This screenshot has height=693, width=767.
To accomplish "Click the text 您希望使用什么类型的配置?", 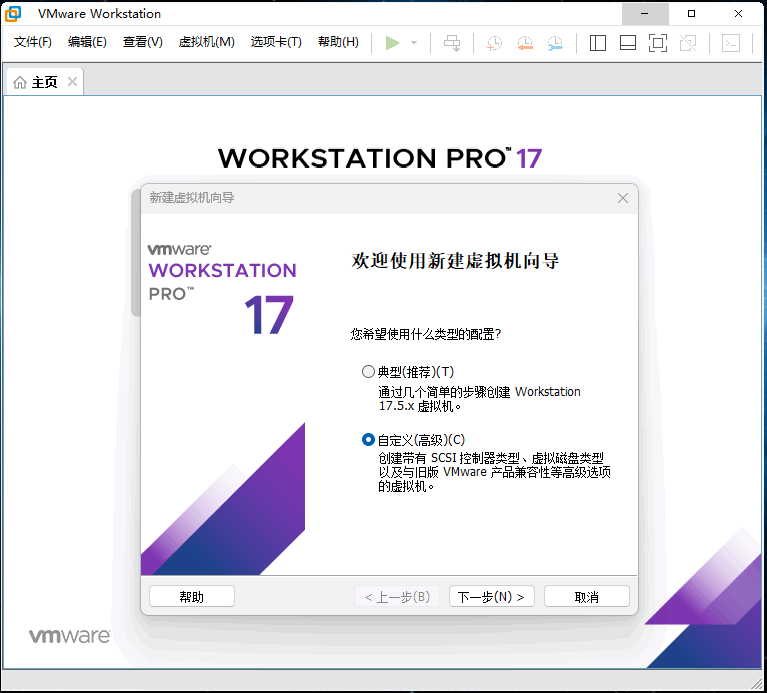I will 426,335.
